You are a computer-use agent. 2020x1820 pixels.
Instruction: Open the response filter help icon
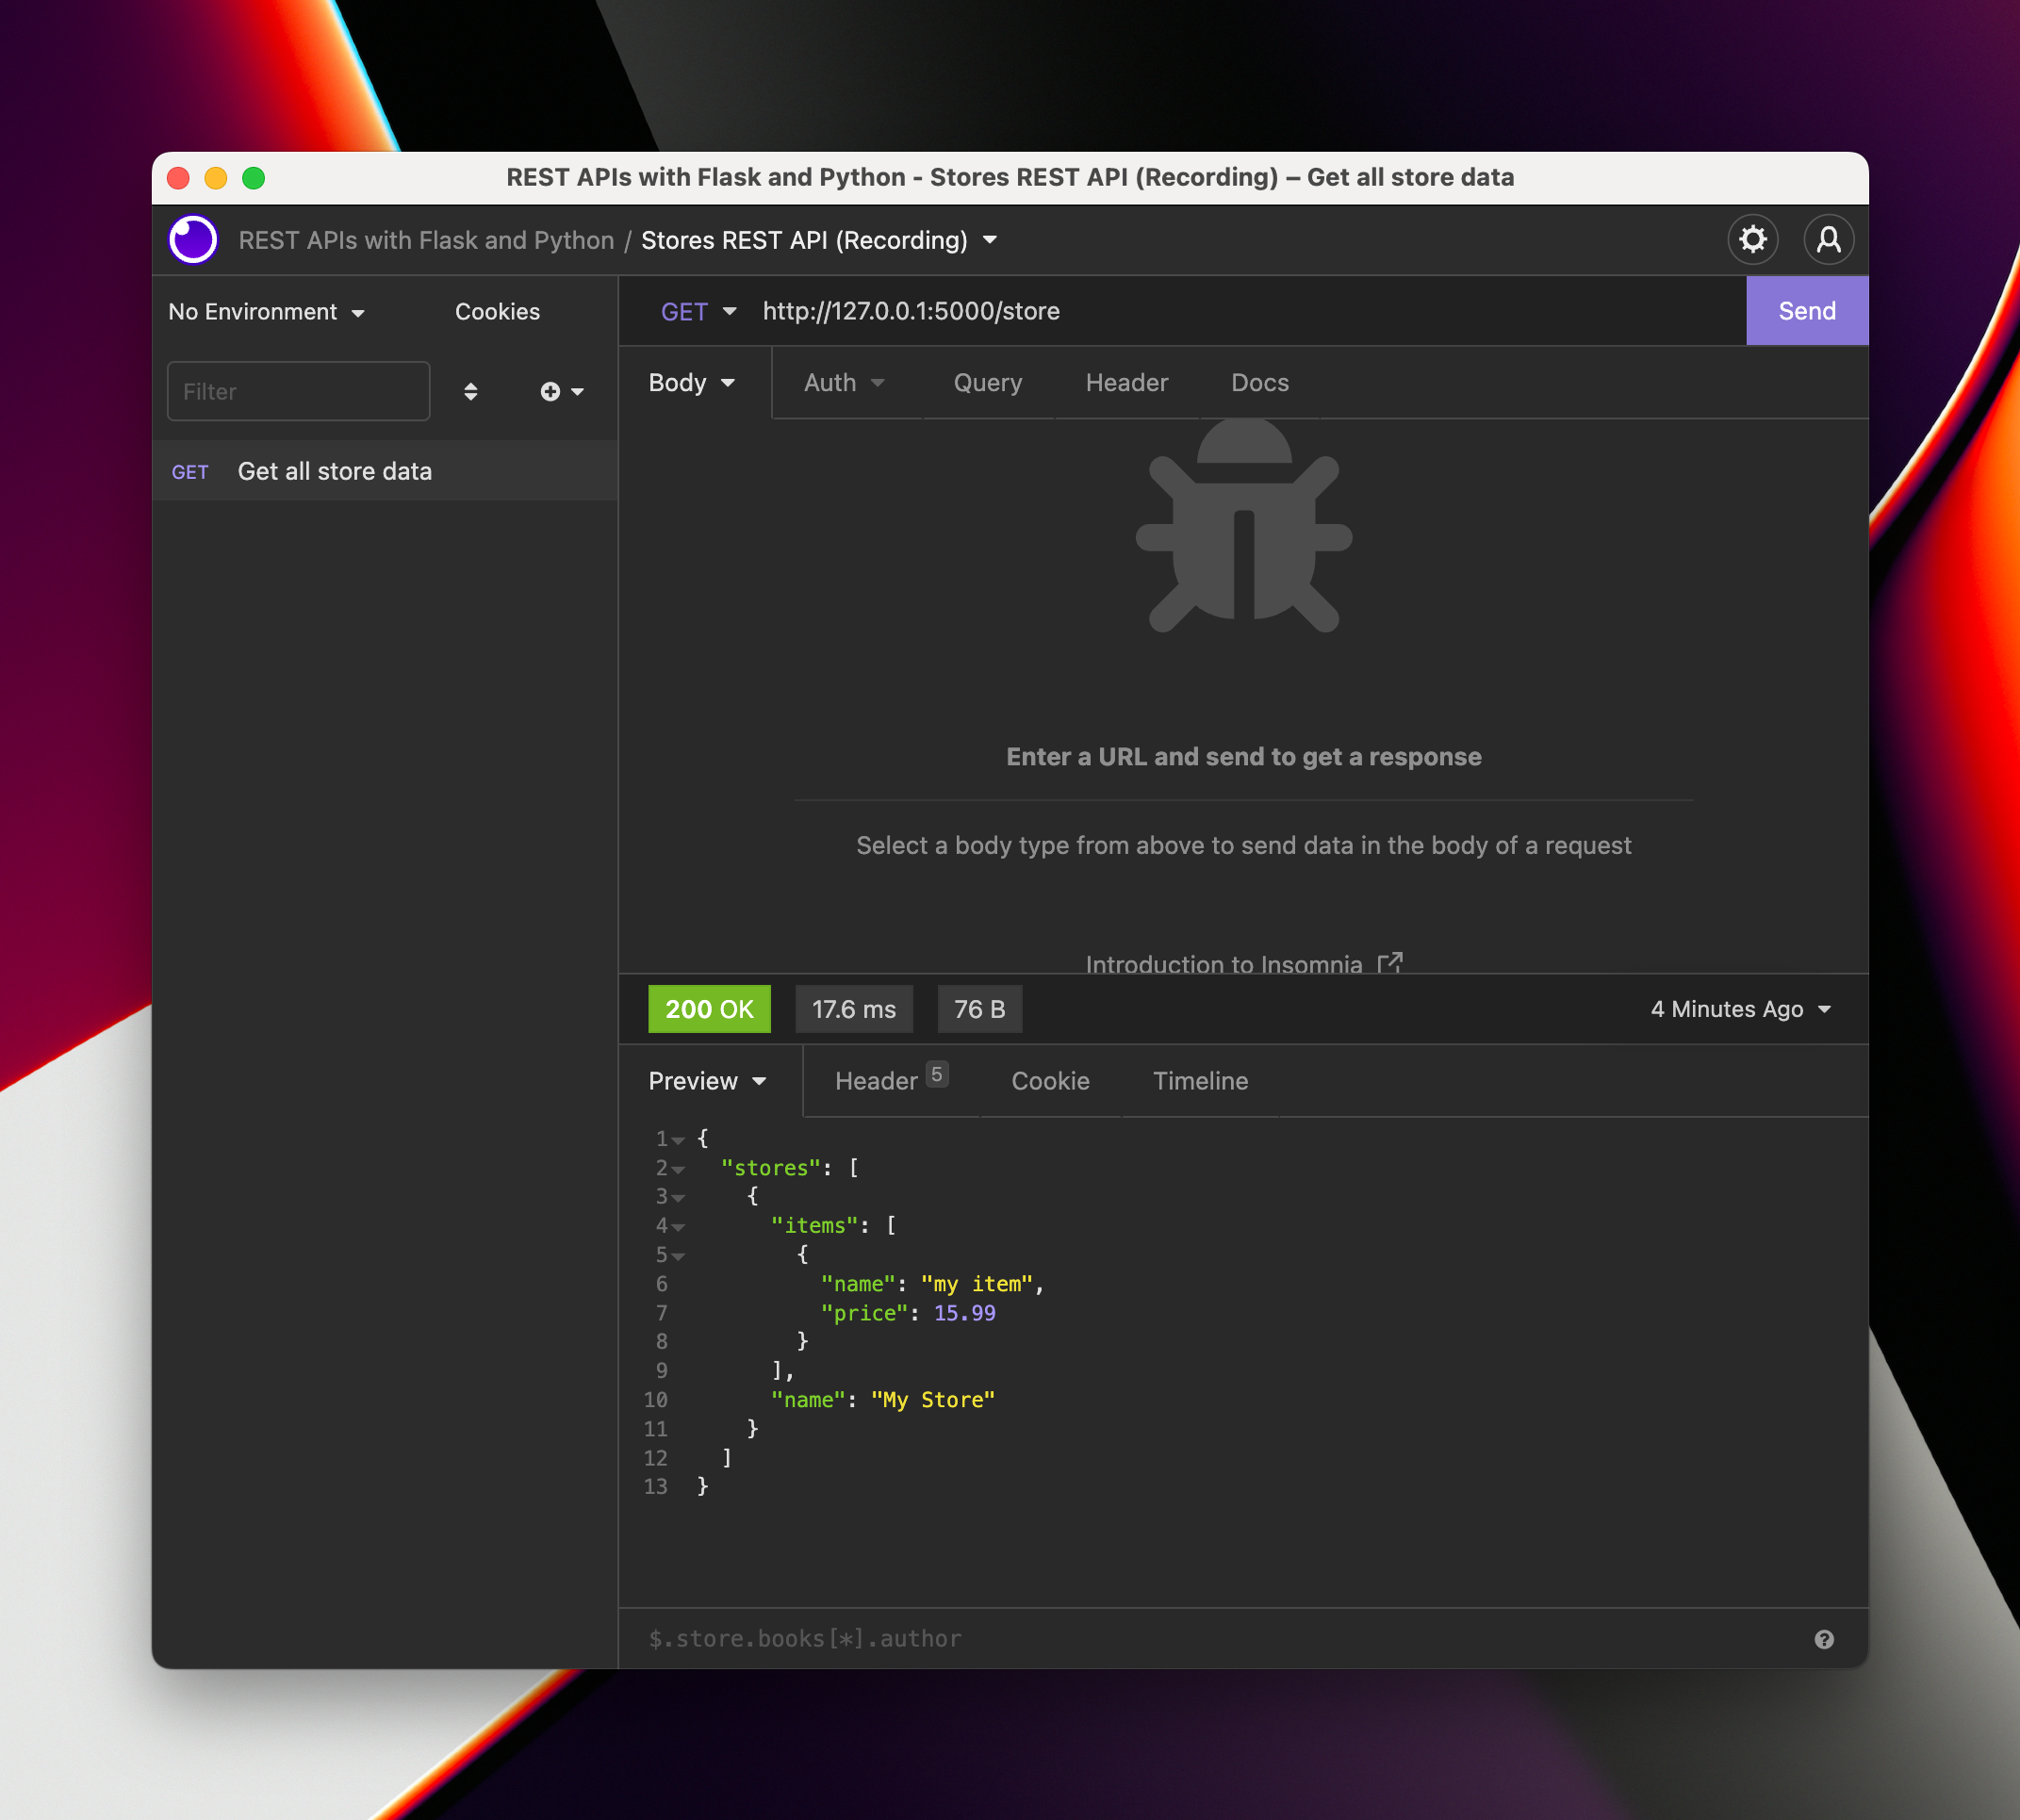coord(1824,1639)
